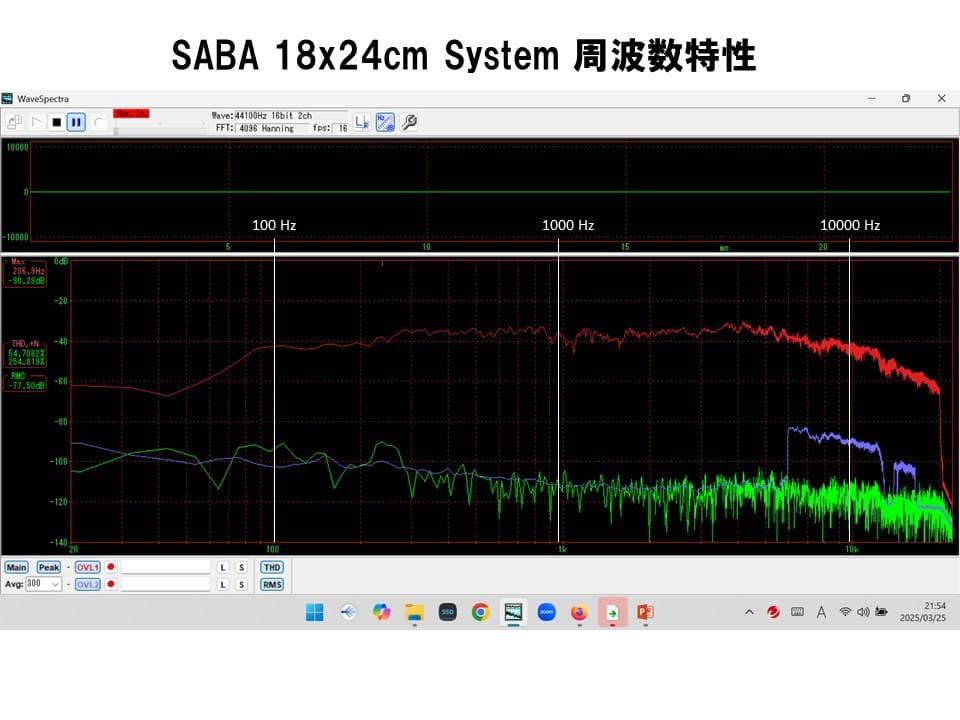Screen dimensions: 960x720
Task: Enable the THD display button
Action: click(271, 567)
